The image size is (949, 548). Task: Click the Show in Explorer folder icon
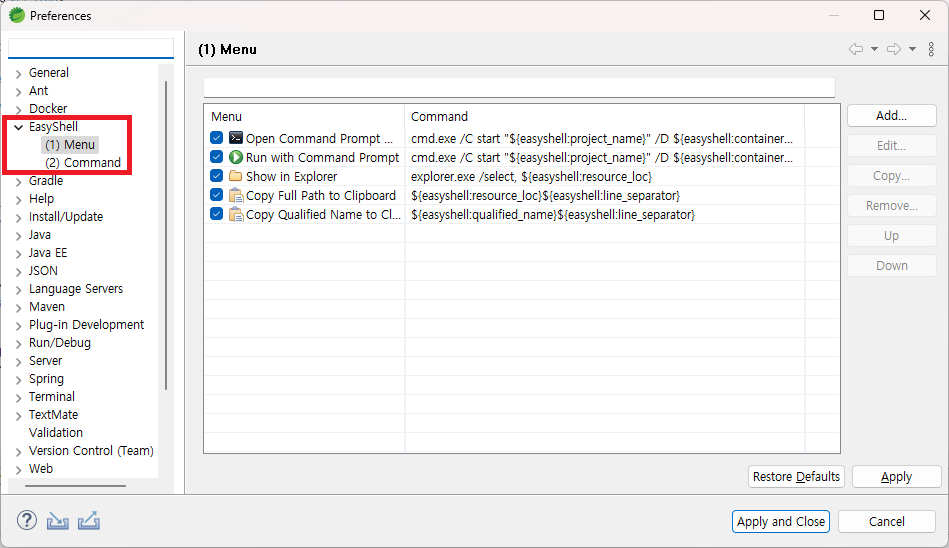pyautogui.click(x=236, y=176)
